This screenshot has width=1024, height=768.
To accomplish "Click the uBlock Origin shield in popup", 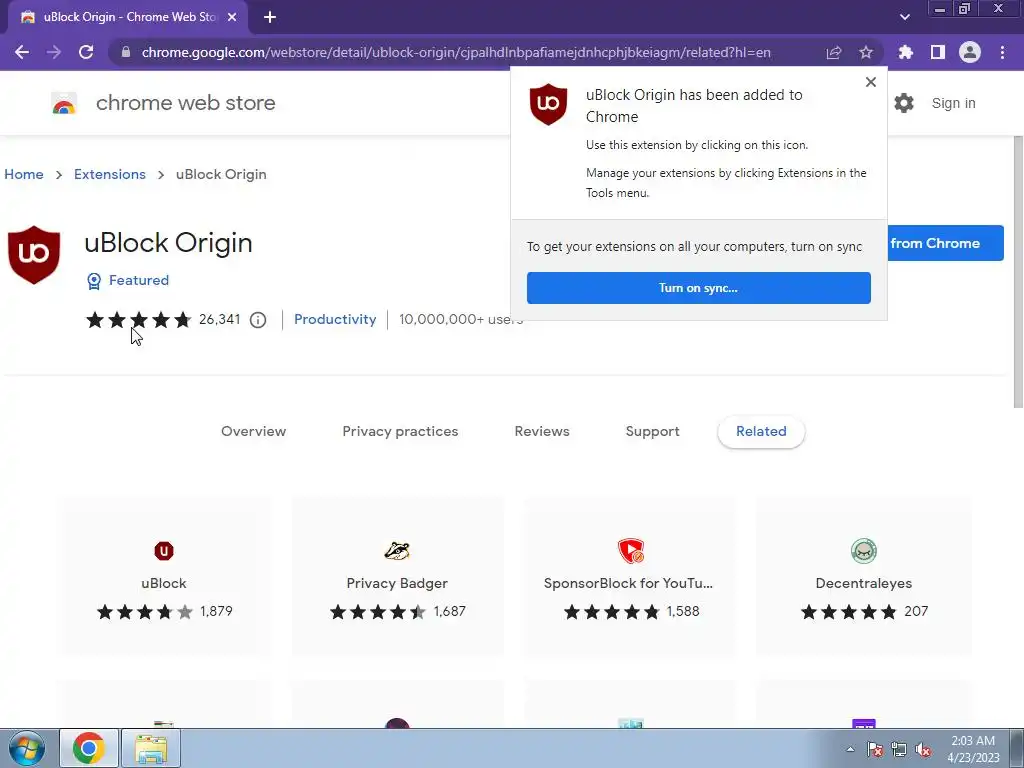I will tap(548, 104).
